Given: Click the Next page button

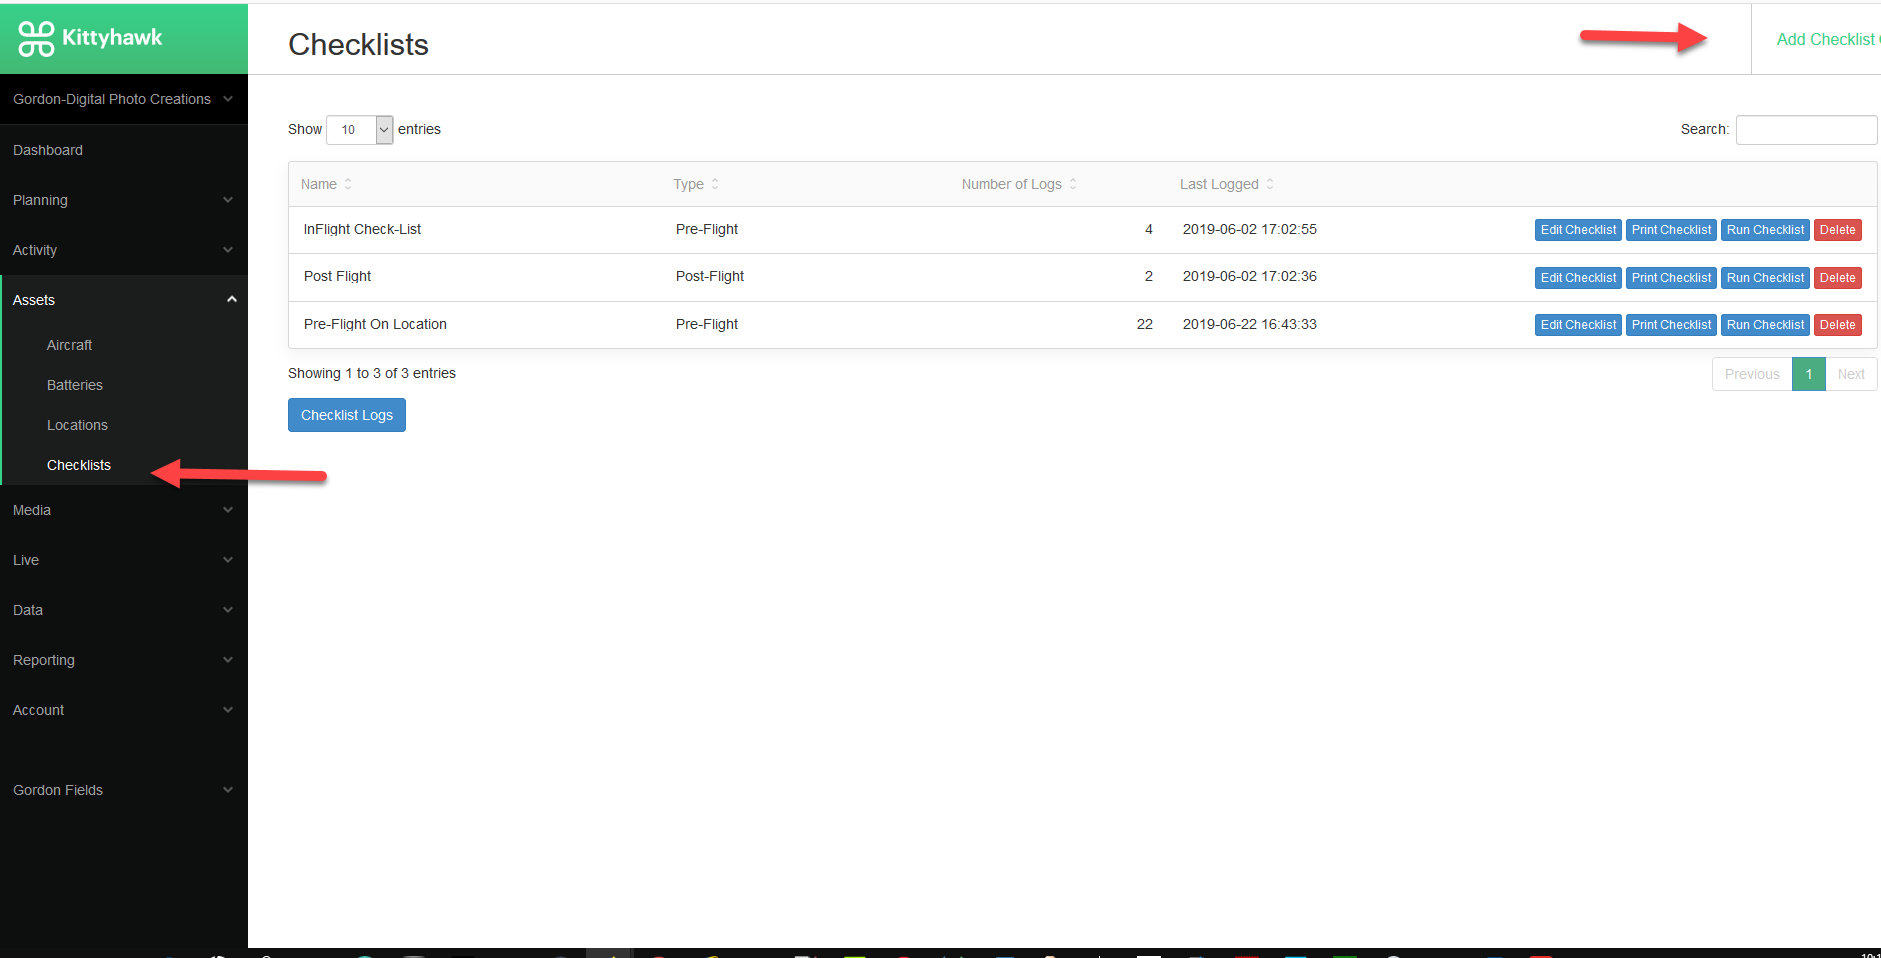Looking at the screenshot, I should coord(1851,374).
